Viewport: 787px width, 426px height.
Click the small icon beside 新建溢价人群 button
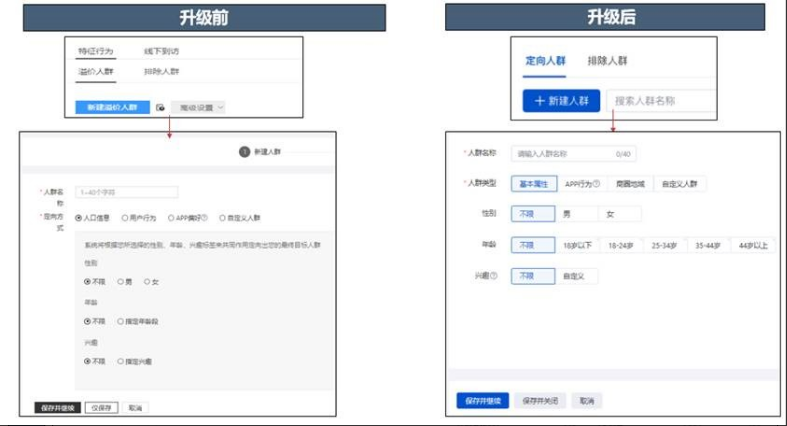pos(160,107)
